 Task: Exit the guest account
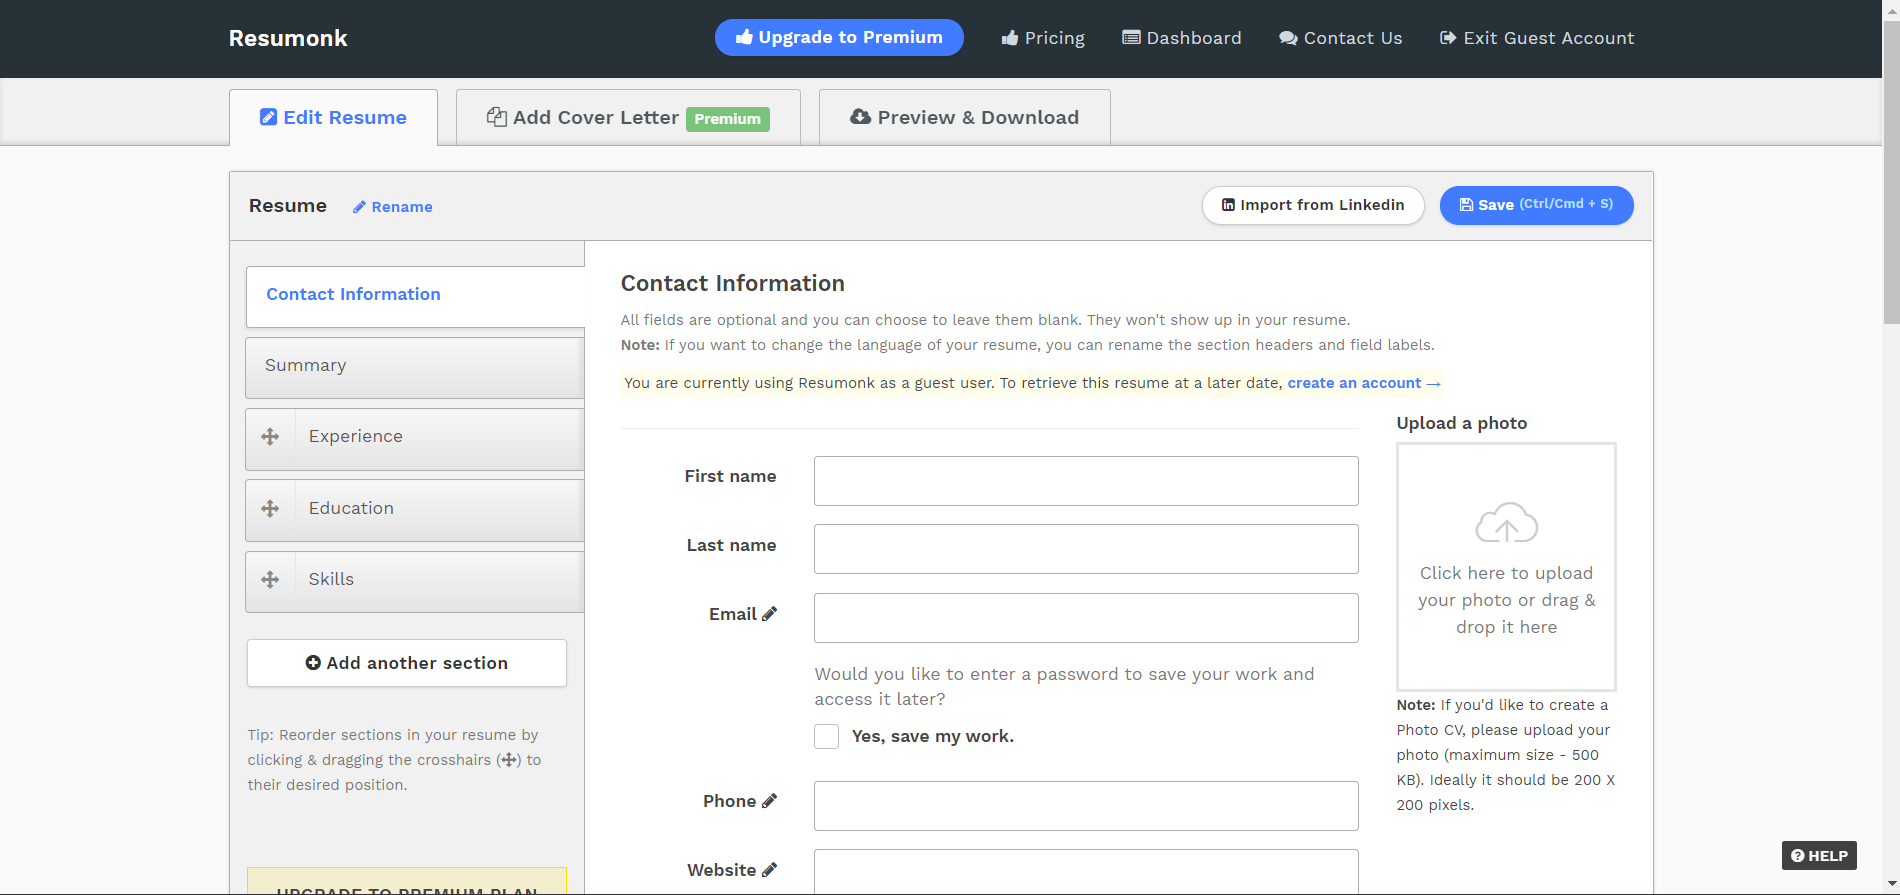pos(1537,38)
